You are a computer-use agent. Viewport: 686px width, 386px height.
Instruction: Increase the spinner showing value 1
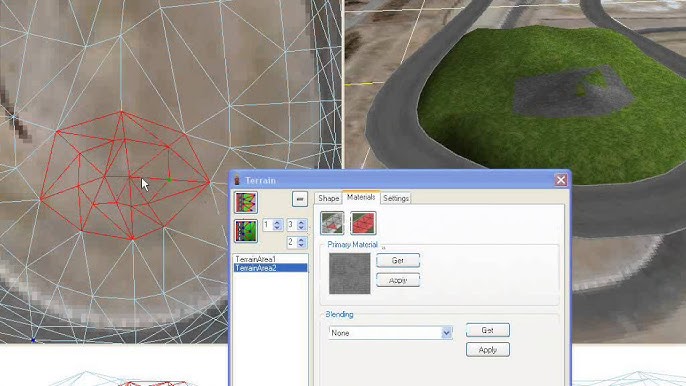[x=276, y=222]
